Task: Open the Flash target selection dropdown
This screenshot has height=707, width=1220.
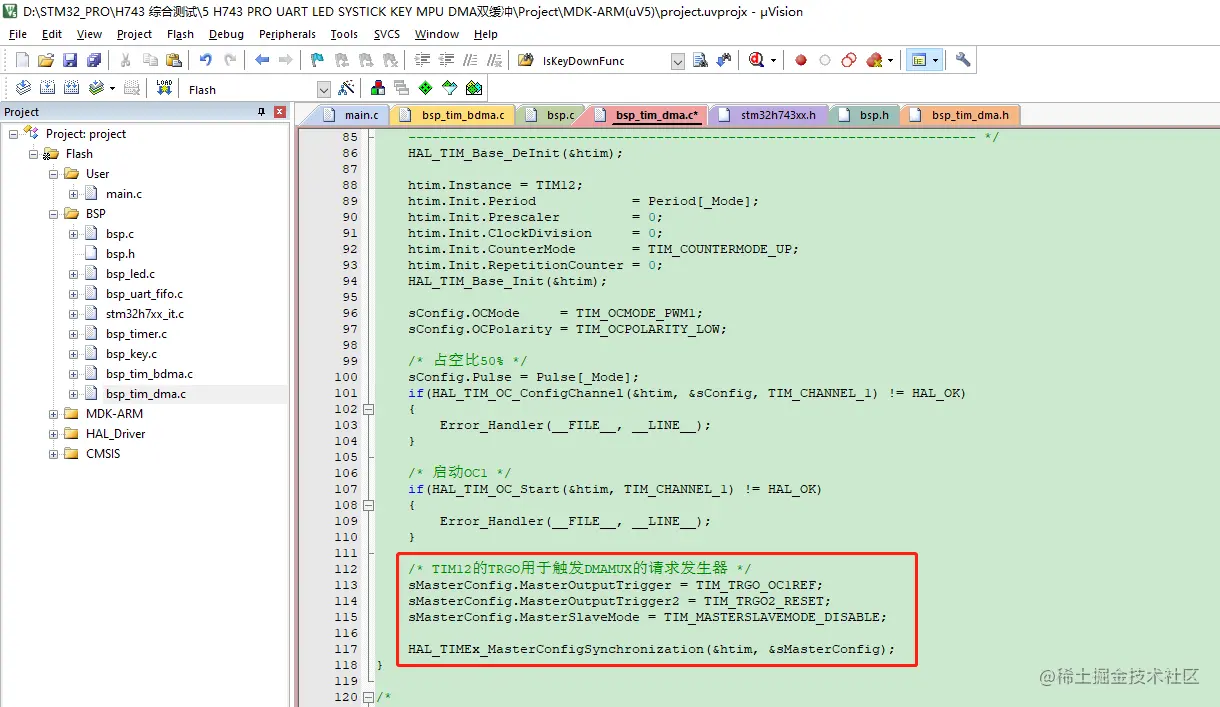Action: pyautogui.click(x=323, y=89)
